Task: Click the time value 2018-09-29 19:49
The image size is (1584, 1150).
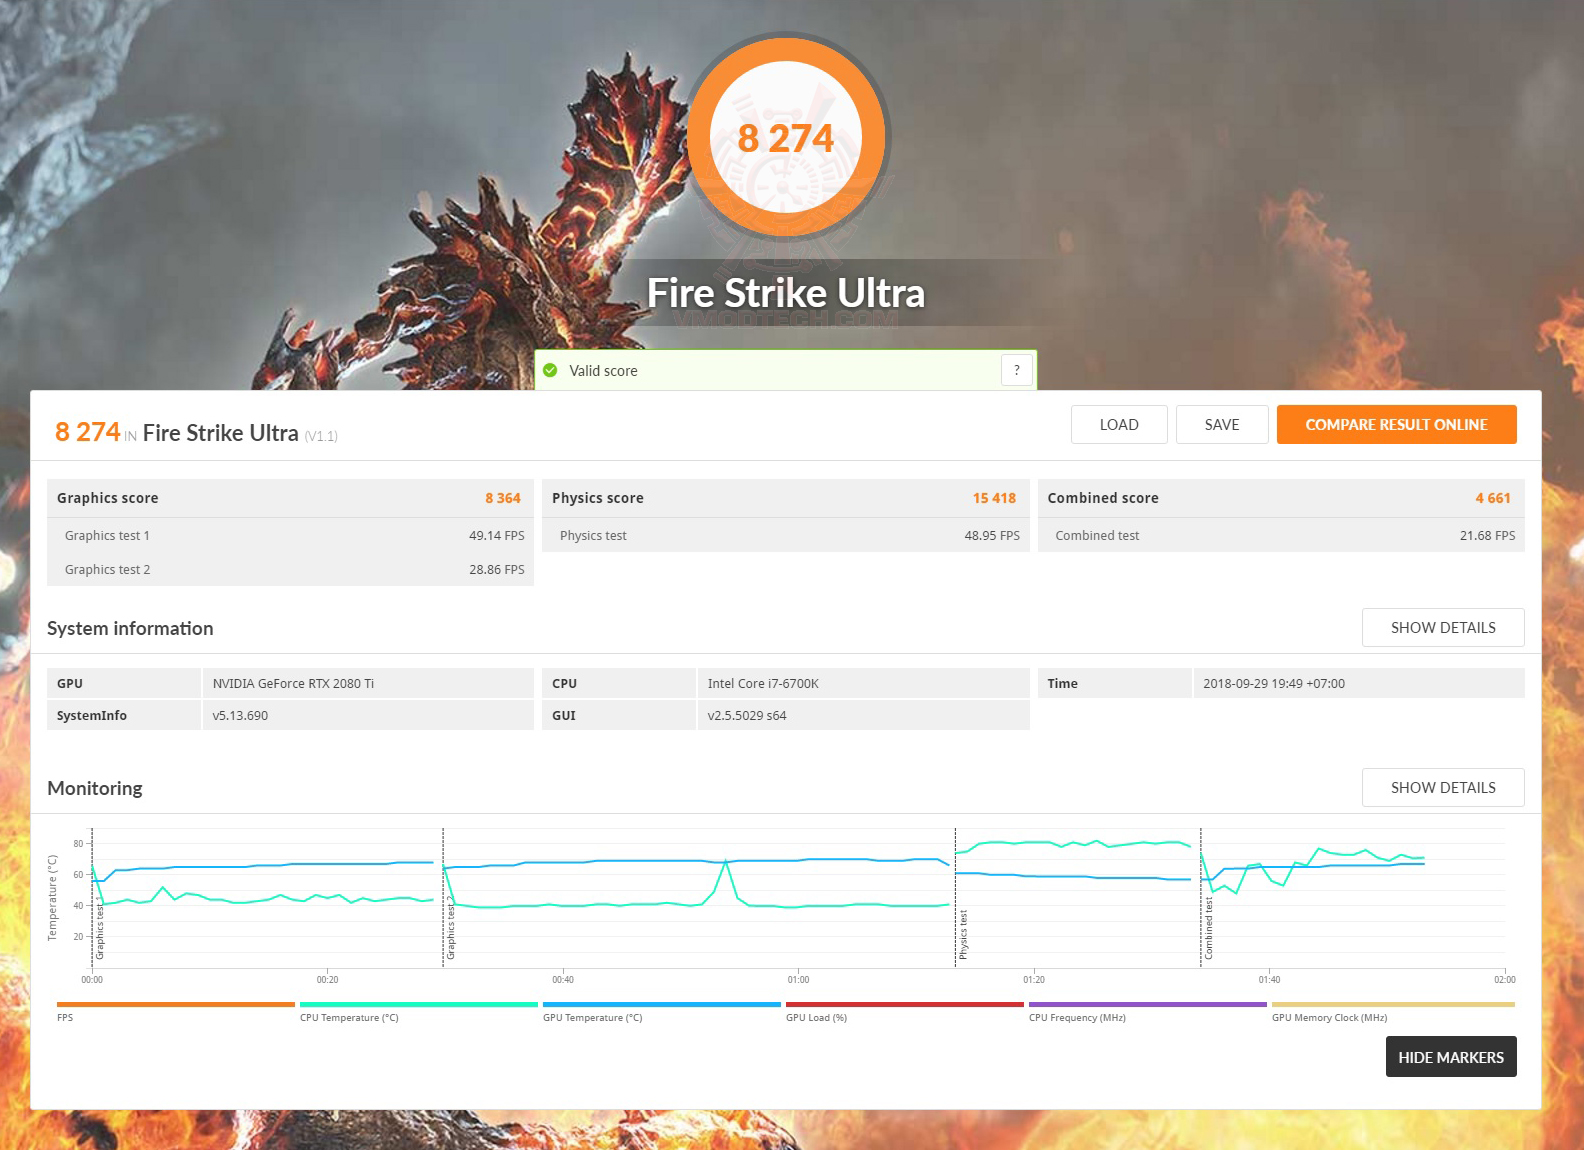Action: point(1274,683)
